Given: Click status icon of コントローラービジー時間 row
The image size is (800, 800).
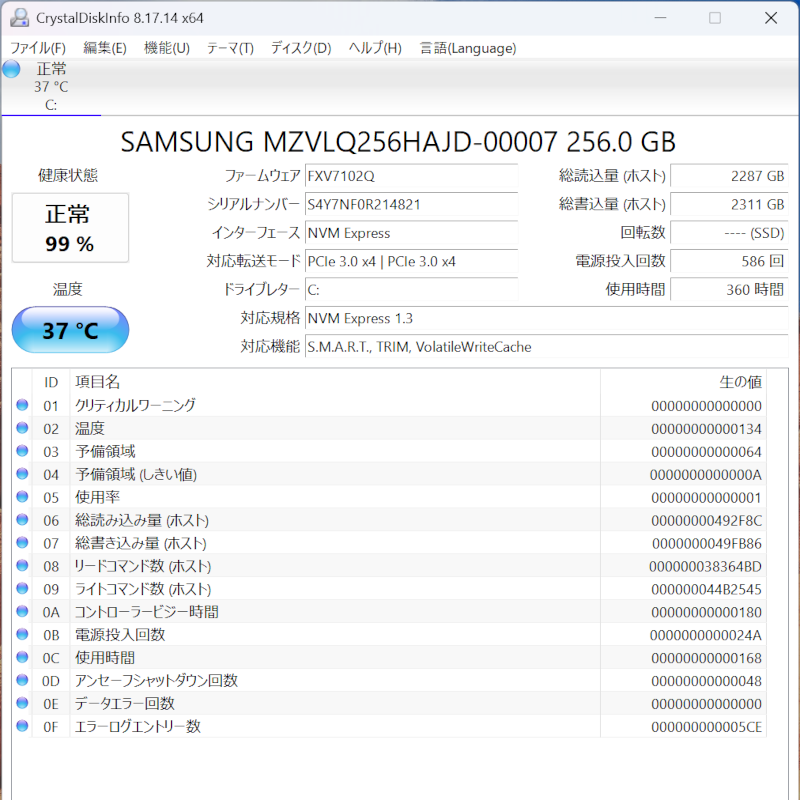Looking at the screenshot, I should 22,612.
